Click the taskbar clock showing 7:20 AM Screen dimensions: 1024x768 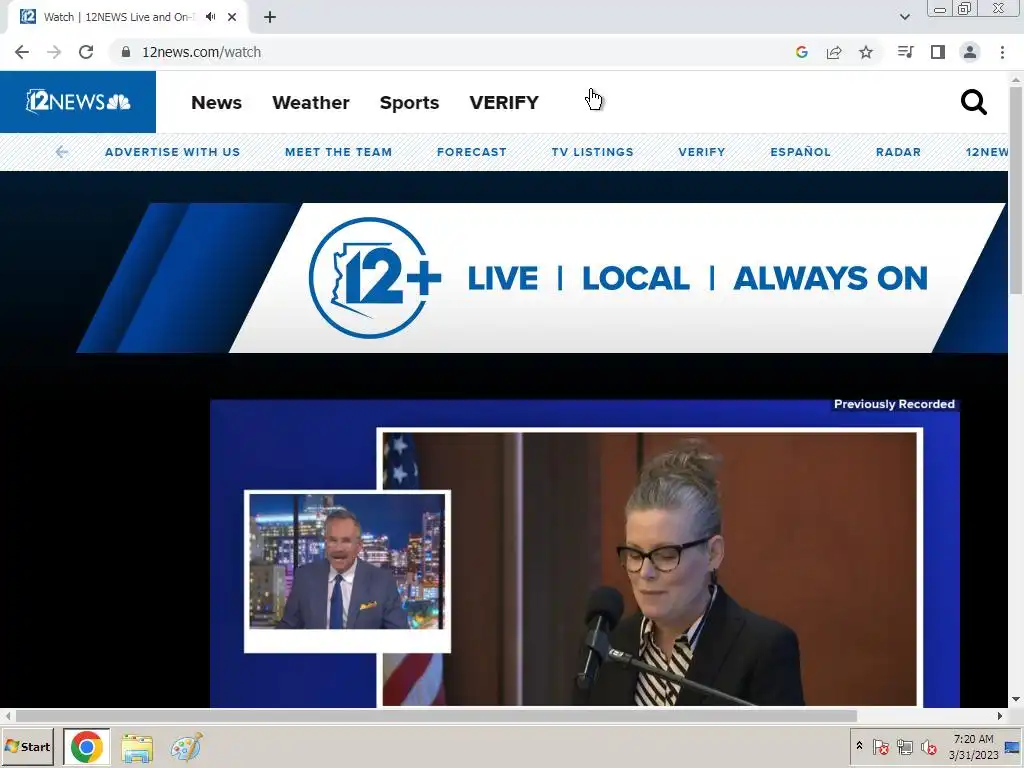[x=973, y=746]
